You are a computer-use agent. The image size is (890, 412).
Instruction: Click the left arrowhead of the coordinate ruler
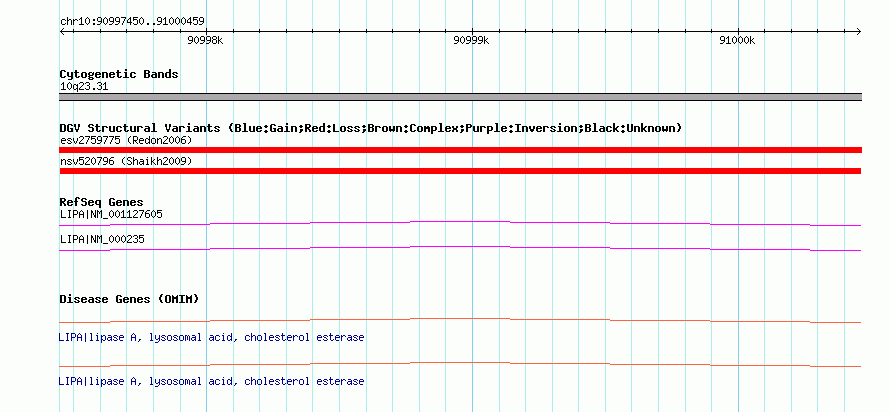coord(62,32)
